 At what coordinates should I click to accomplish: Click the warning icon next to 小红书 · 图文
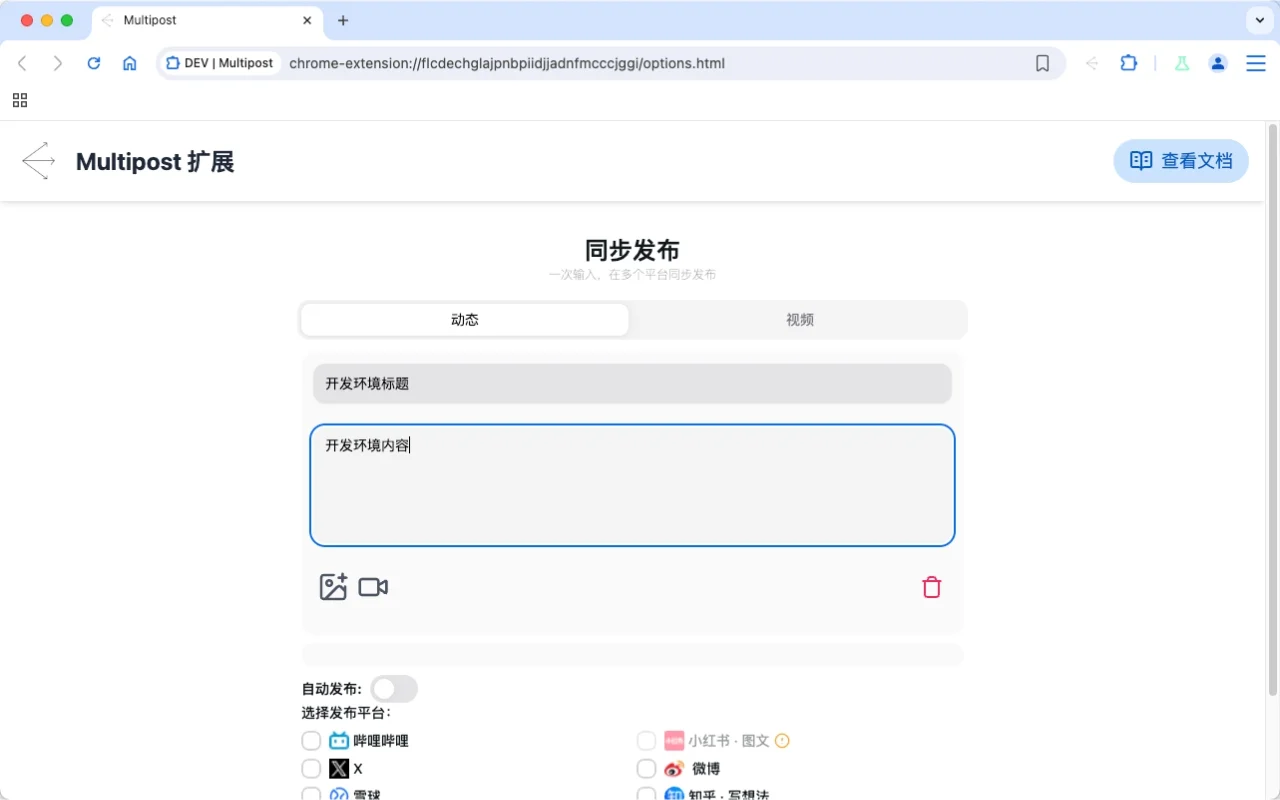781,740
